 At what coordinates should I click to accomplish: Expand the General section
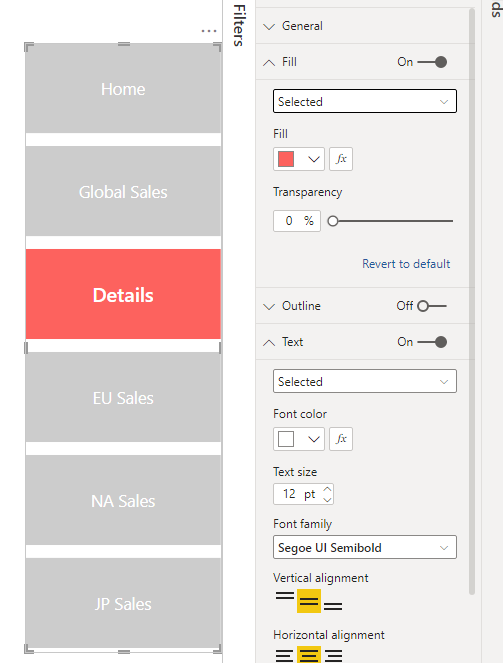[269, 26]
